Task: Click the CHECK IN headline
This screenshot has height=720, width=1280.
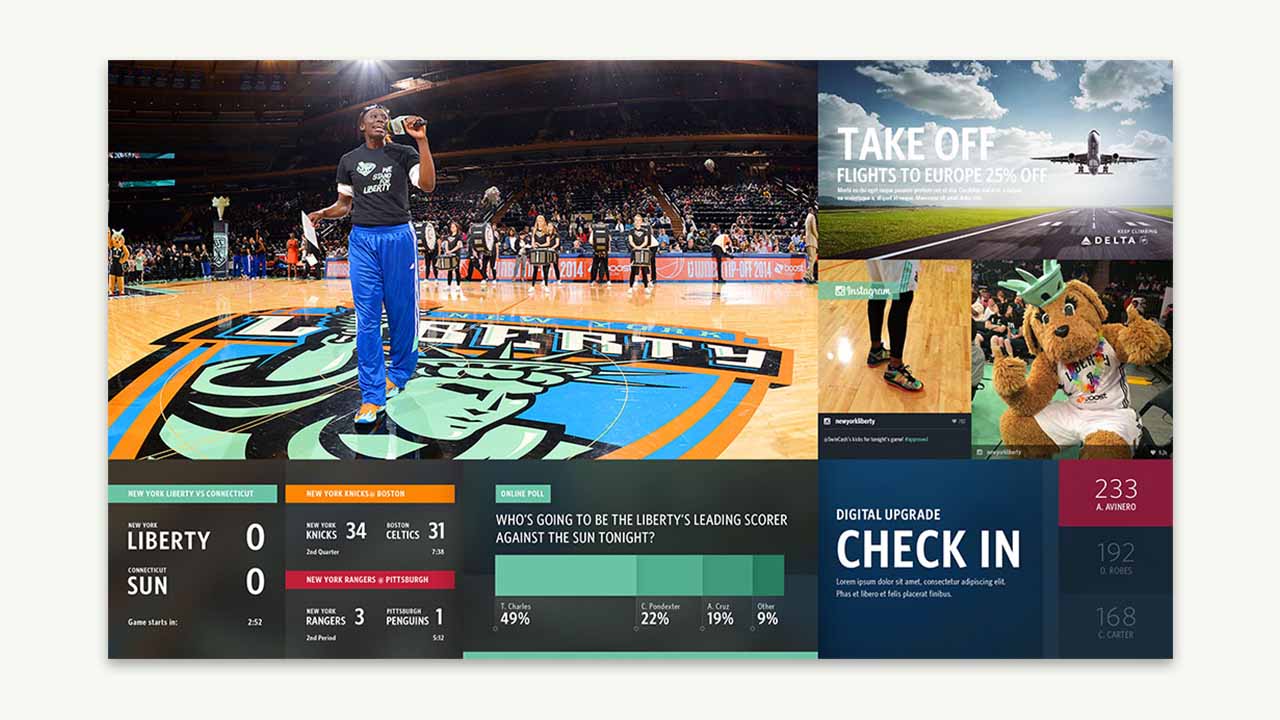Action: 928,550
